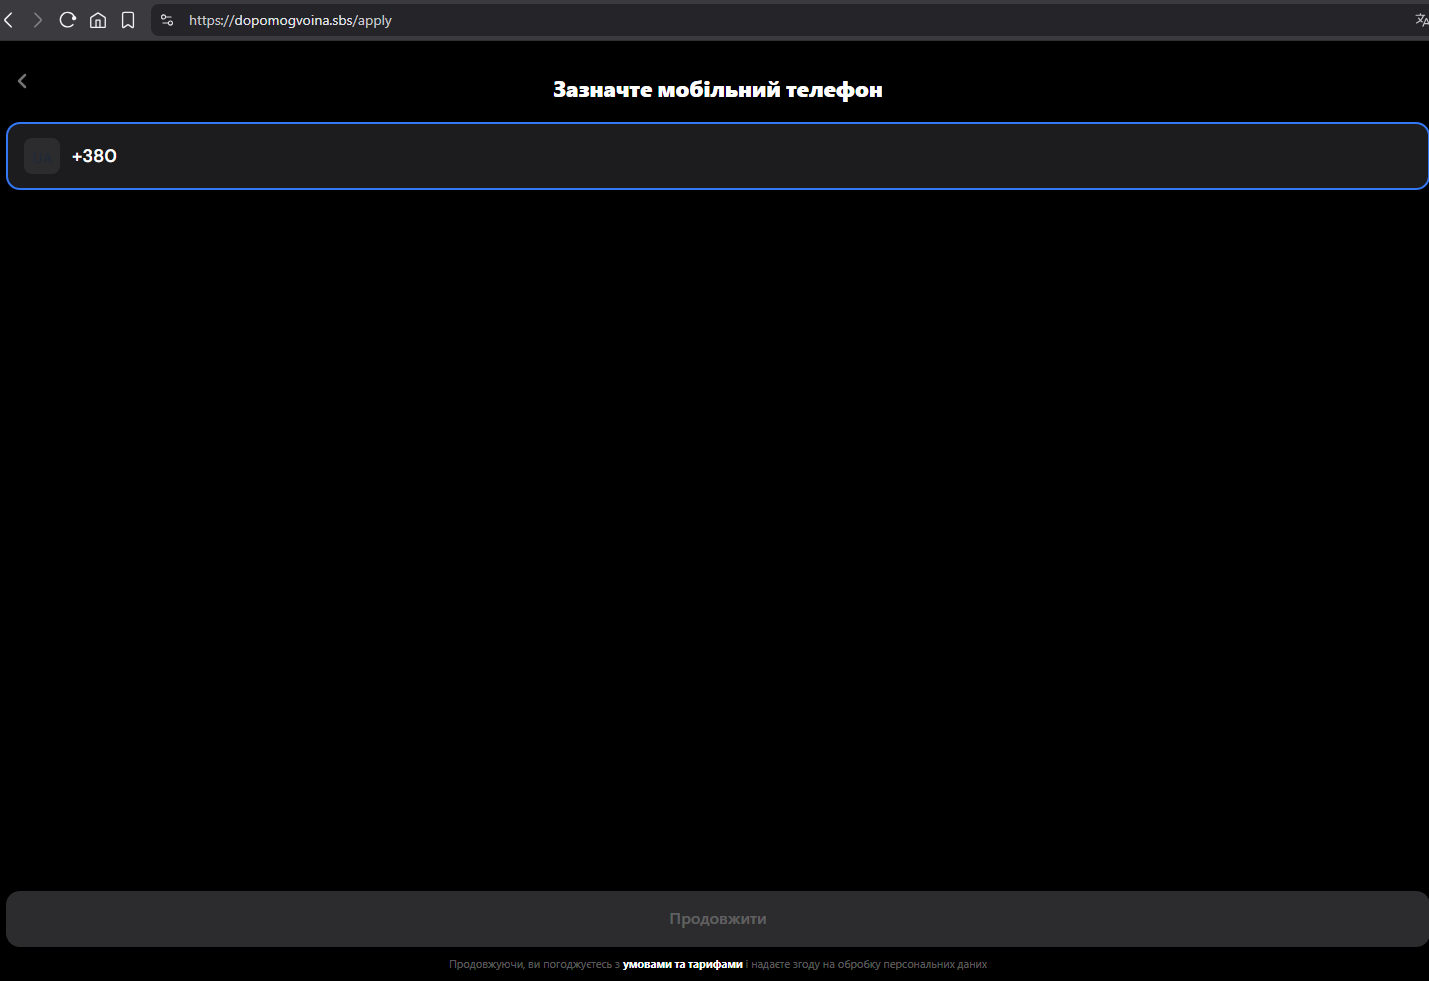Click the translate page icon
The width and height of the screenshot is (1429, 981).
1421,20
